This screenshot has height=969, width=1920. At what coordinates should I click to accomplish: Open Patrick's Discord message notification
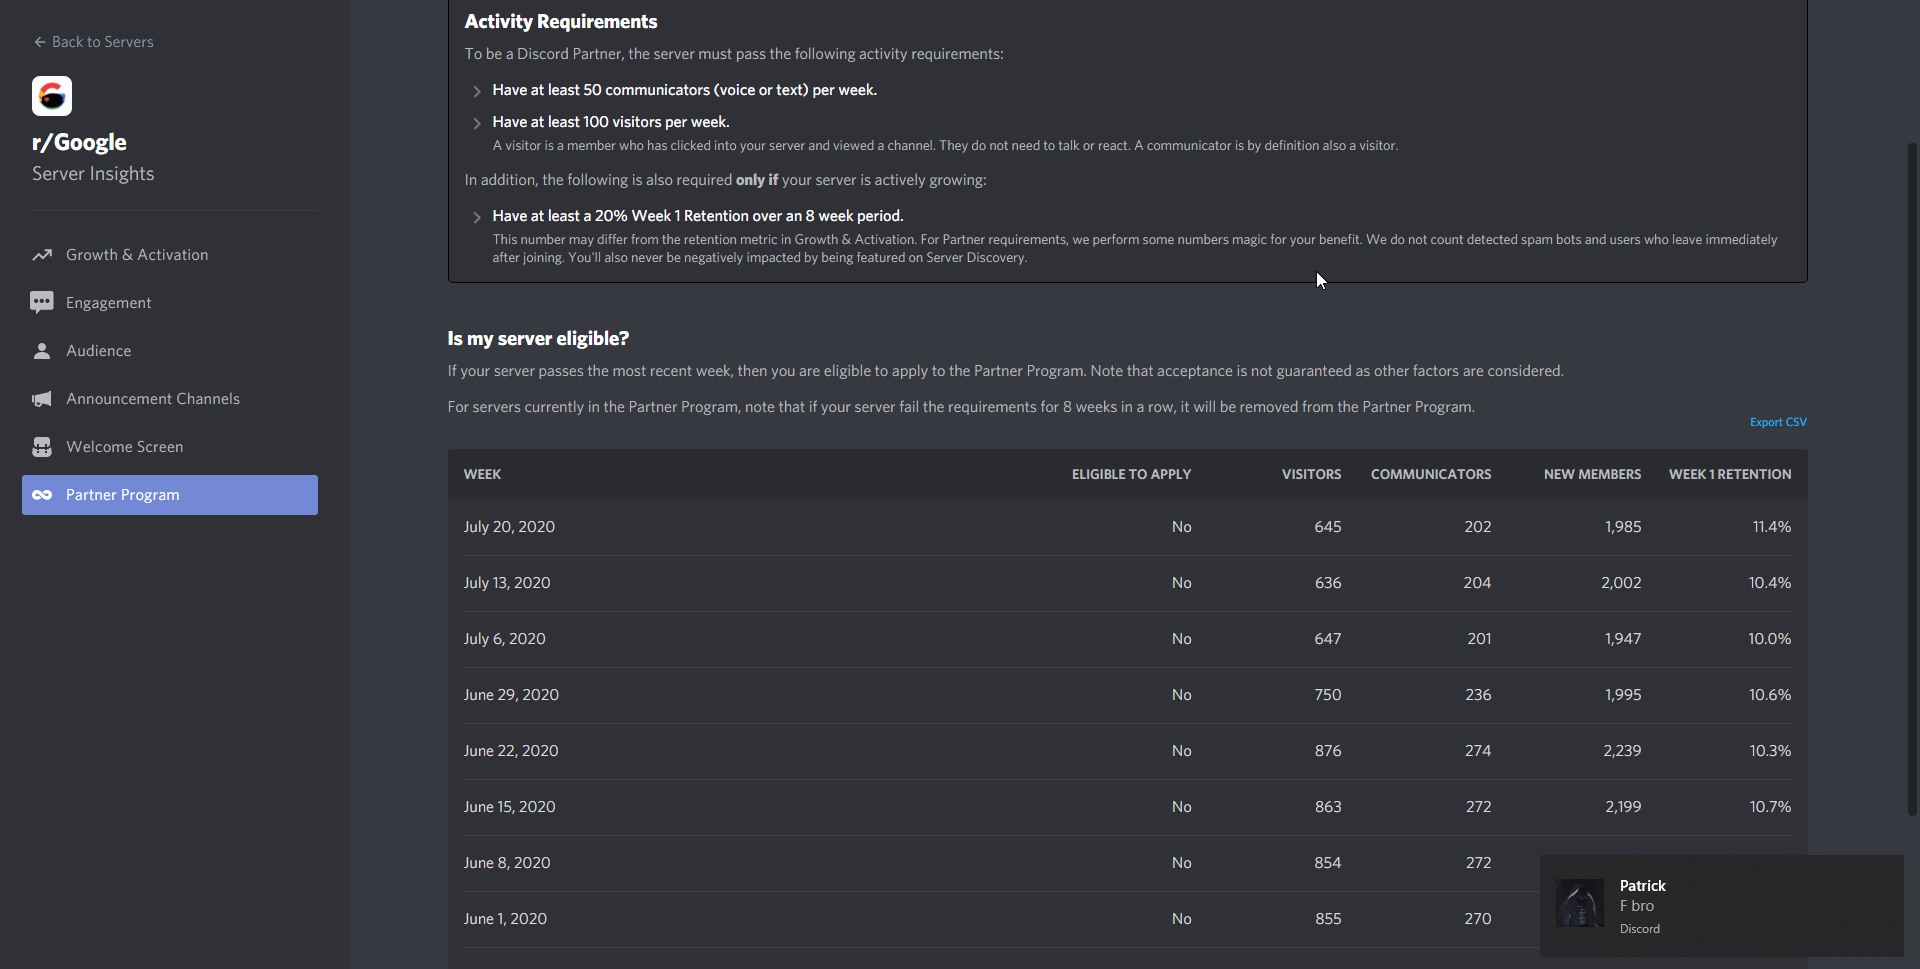click(x=1720, y=906)
